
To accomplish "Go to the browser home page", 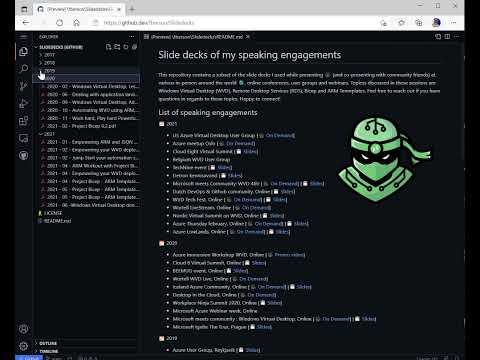I will coord(77,23).
